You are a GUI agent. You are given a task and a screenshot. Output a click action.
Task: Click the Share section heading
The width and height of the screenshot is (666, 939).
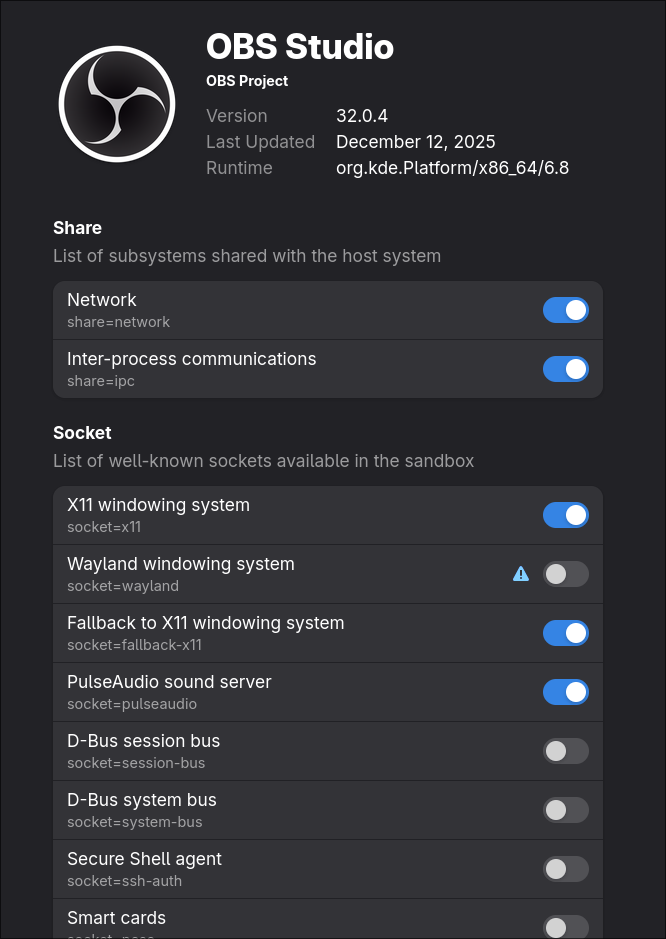[77, 228]
